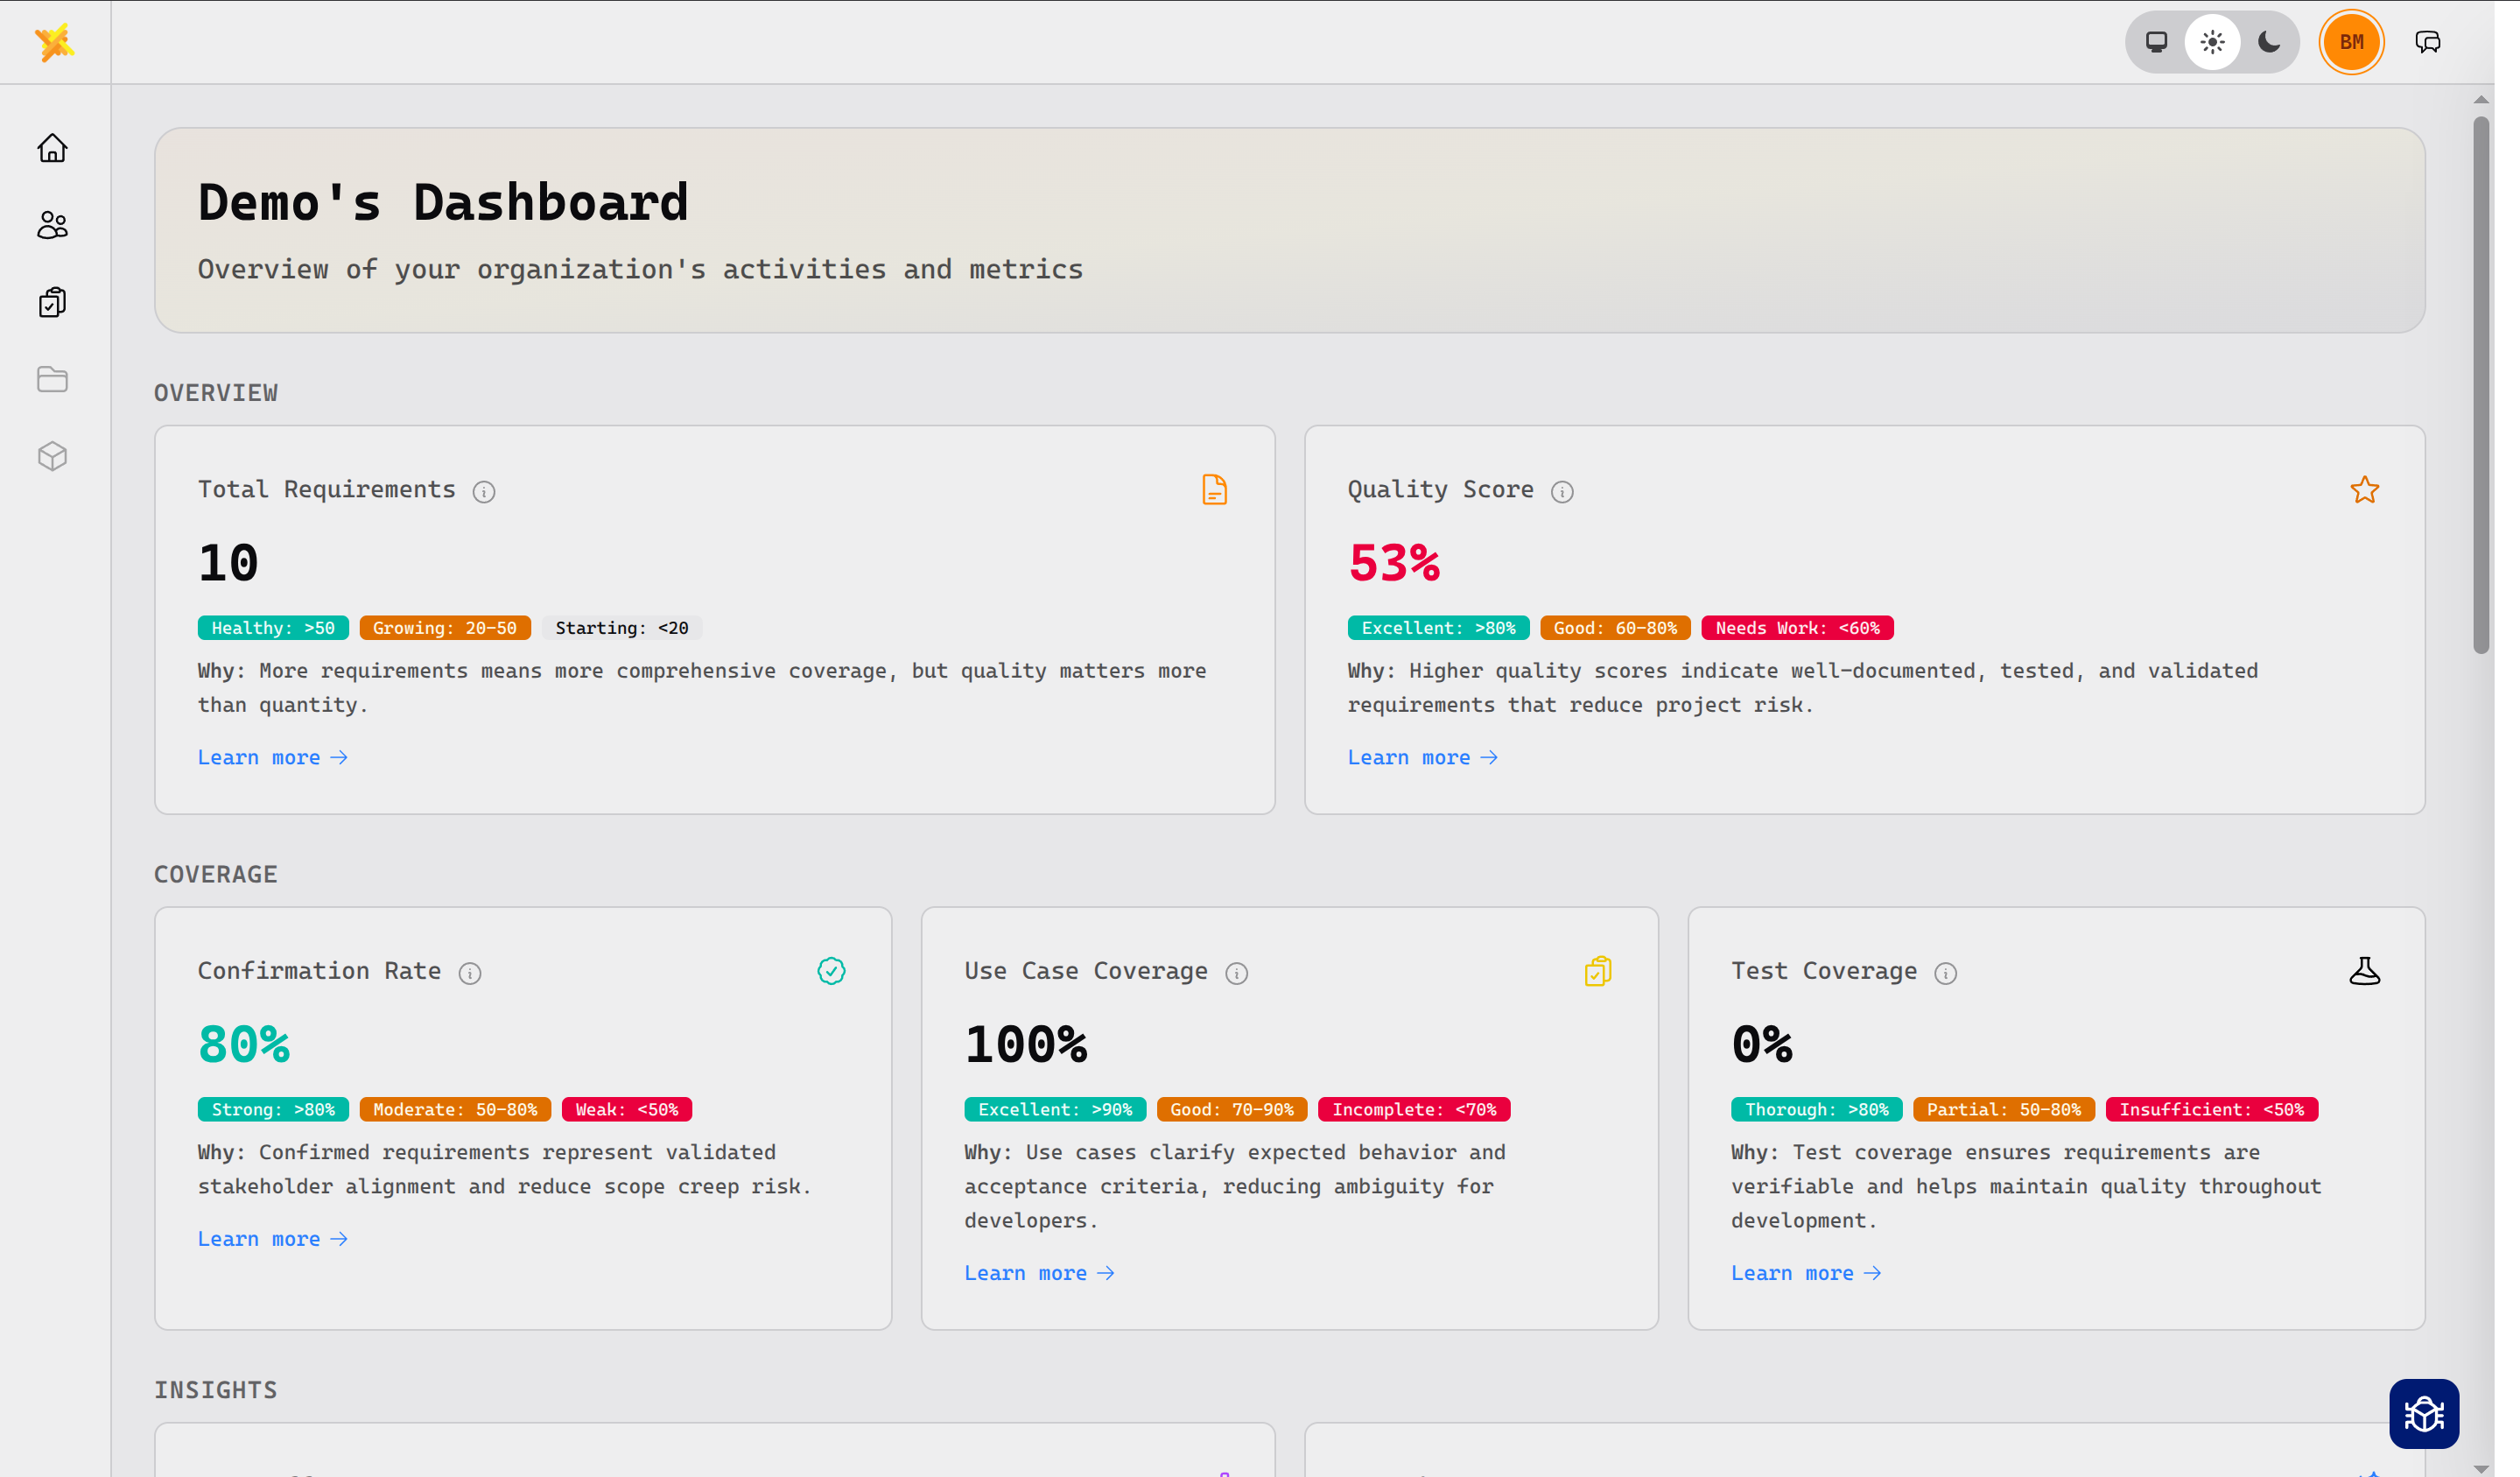Viewport: 2520px width, 1477px height.
Task: Click the app logo in top-left
Action: (54, 42)
